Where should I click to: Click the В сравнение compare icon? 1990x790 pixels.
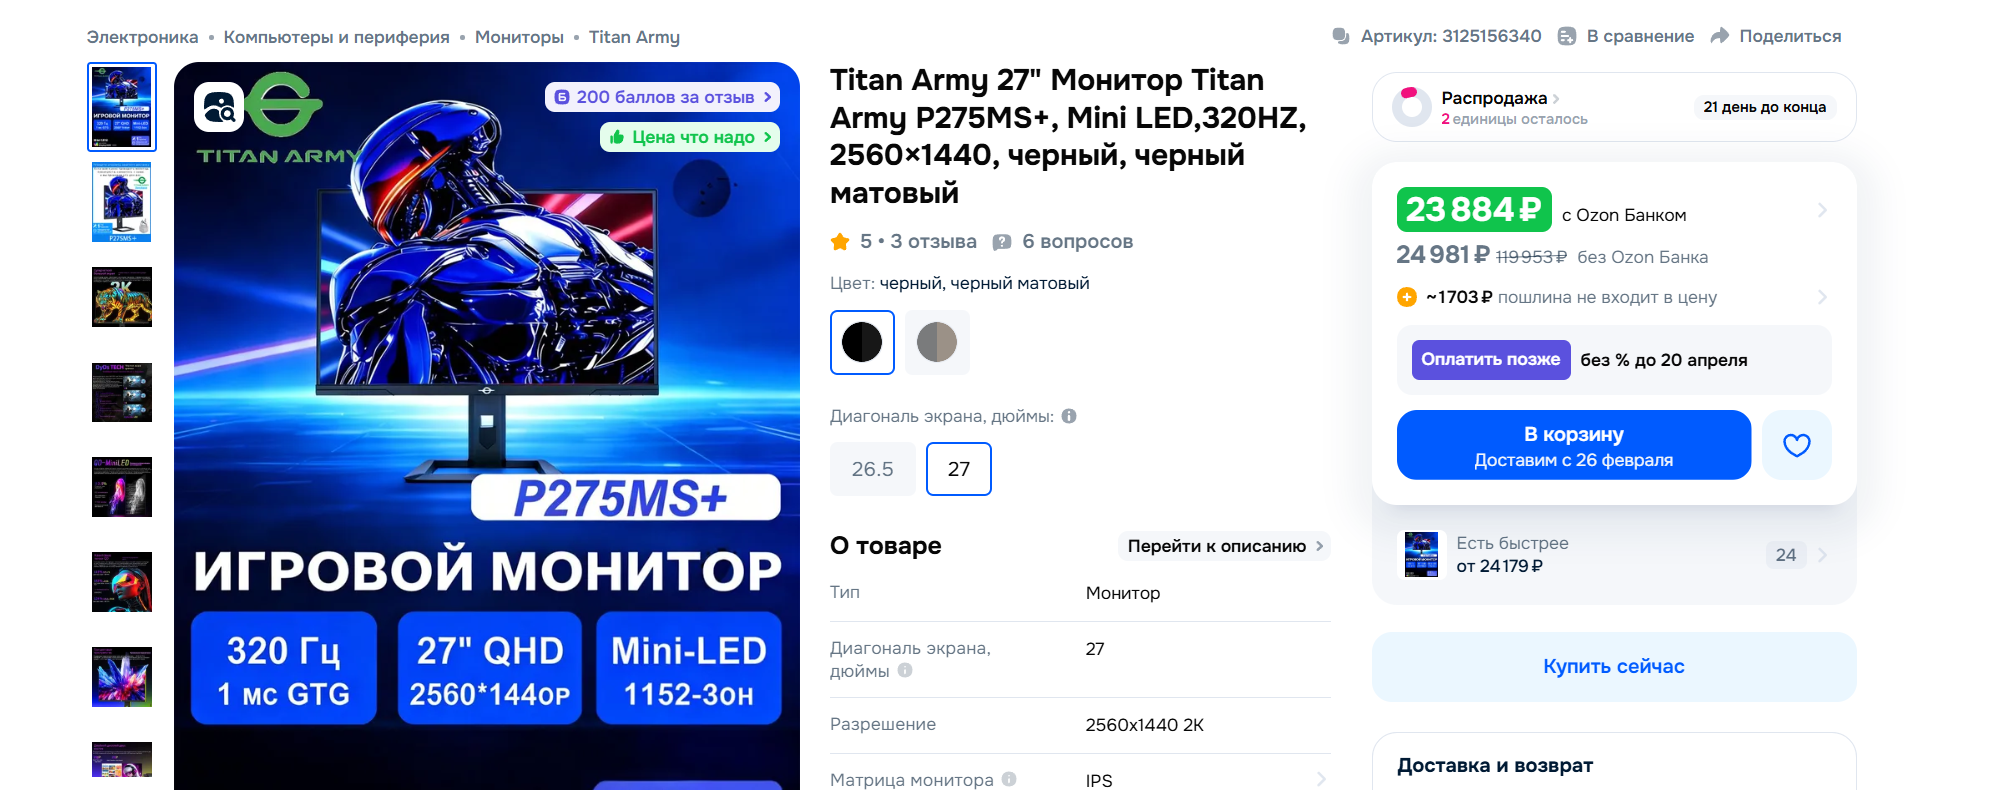[1567, 36]
